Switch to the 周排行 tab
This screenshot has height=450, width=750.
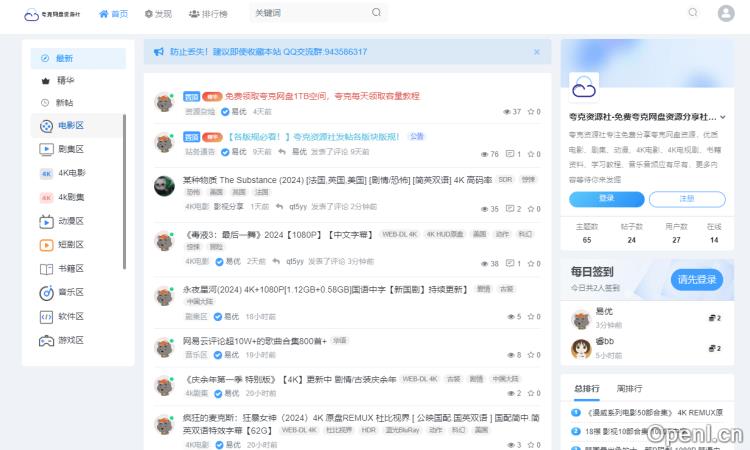click(629, 389)
